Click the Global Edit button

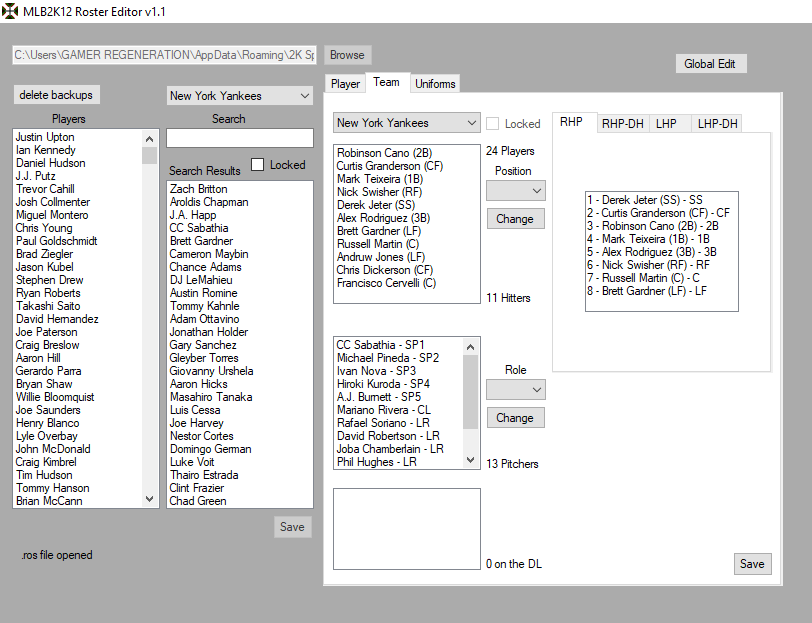[710, 64]
